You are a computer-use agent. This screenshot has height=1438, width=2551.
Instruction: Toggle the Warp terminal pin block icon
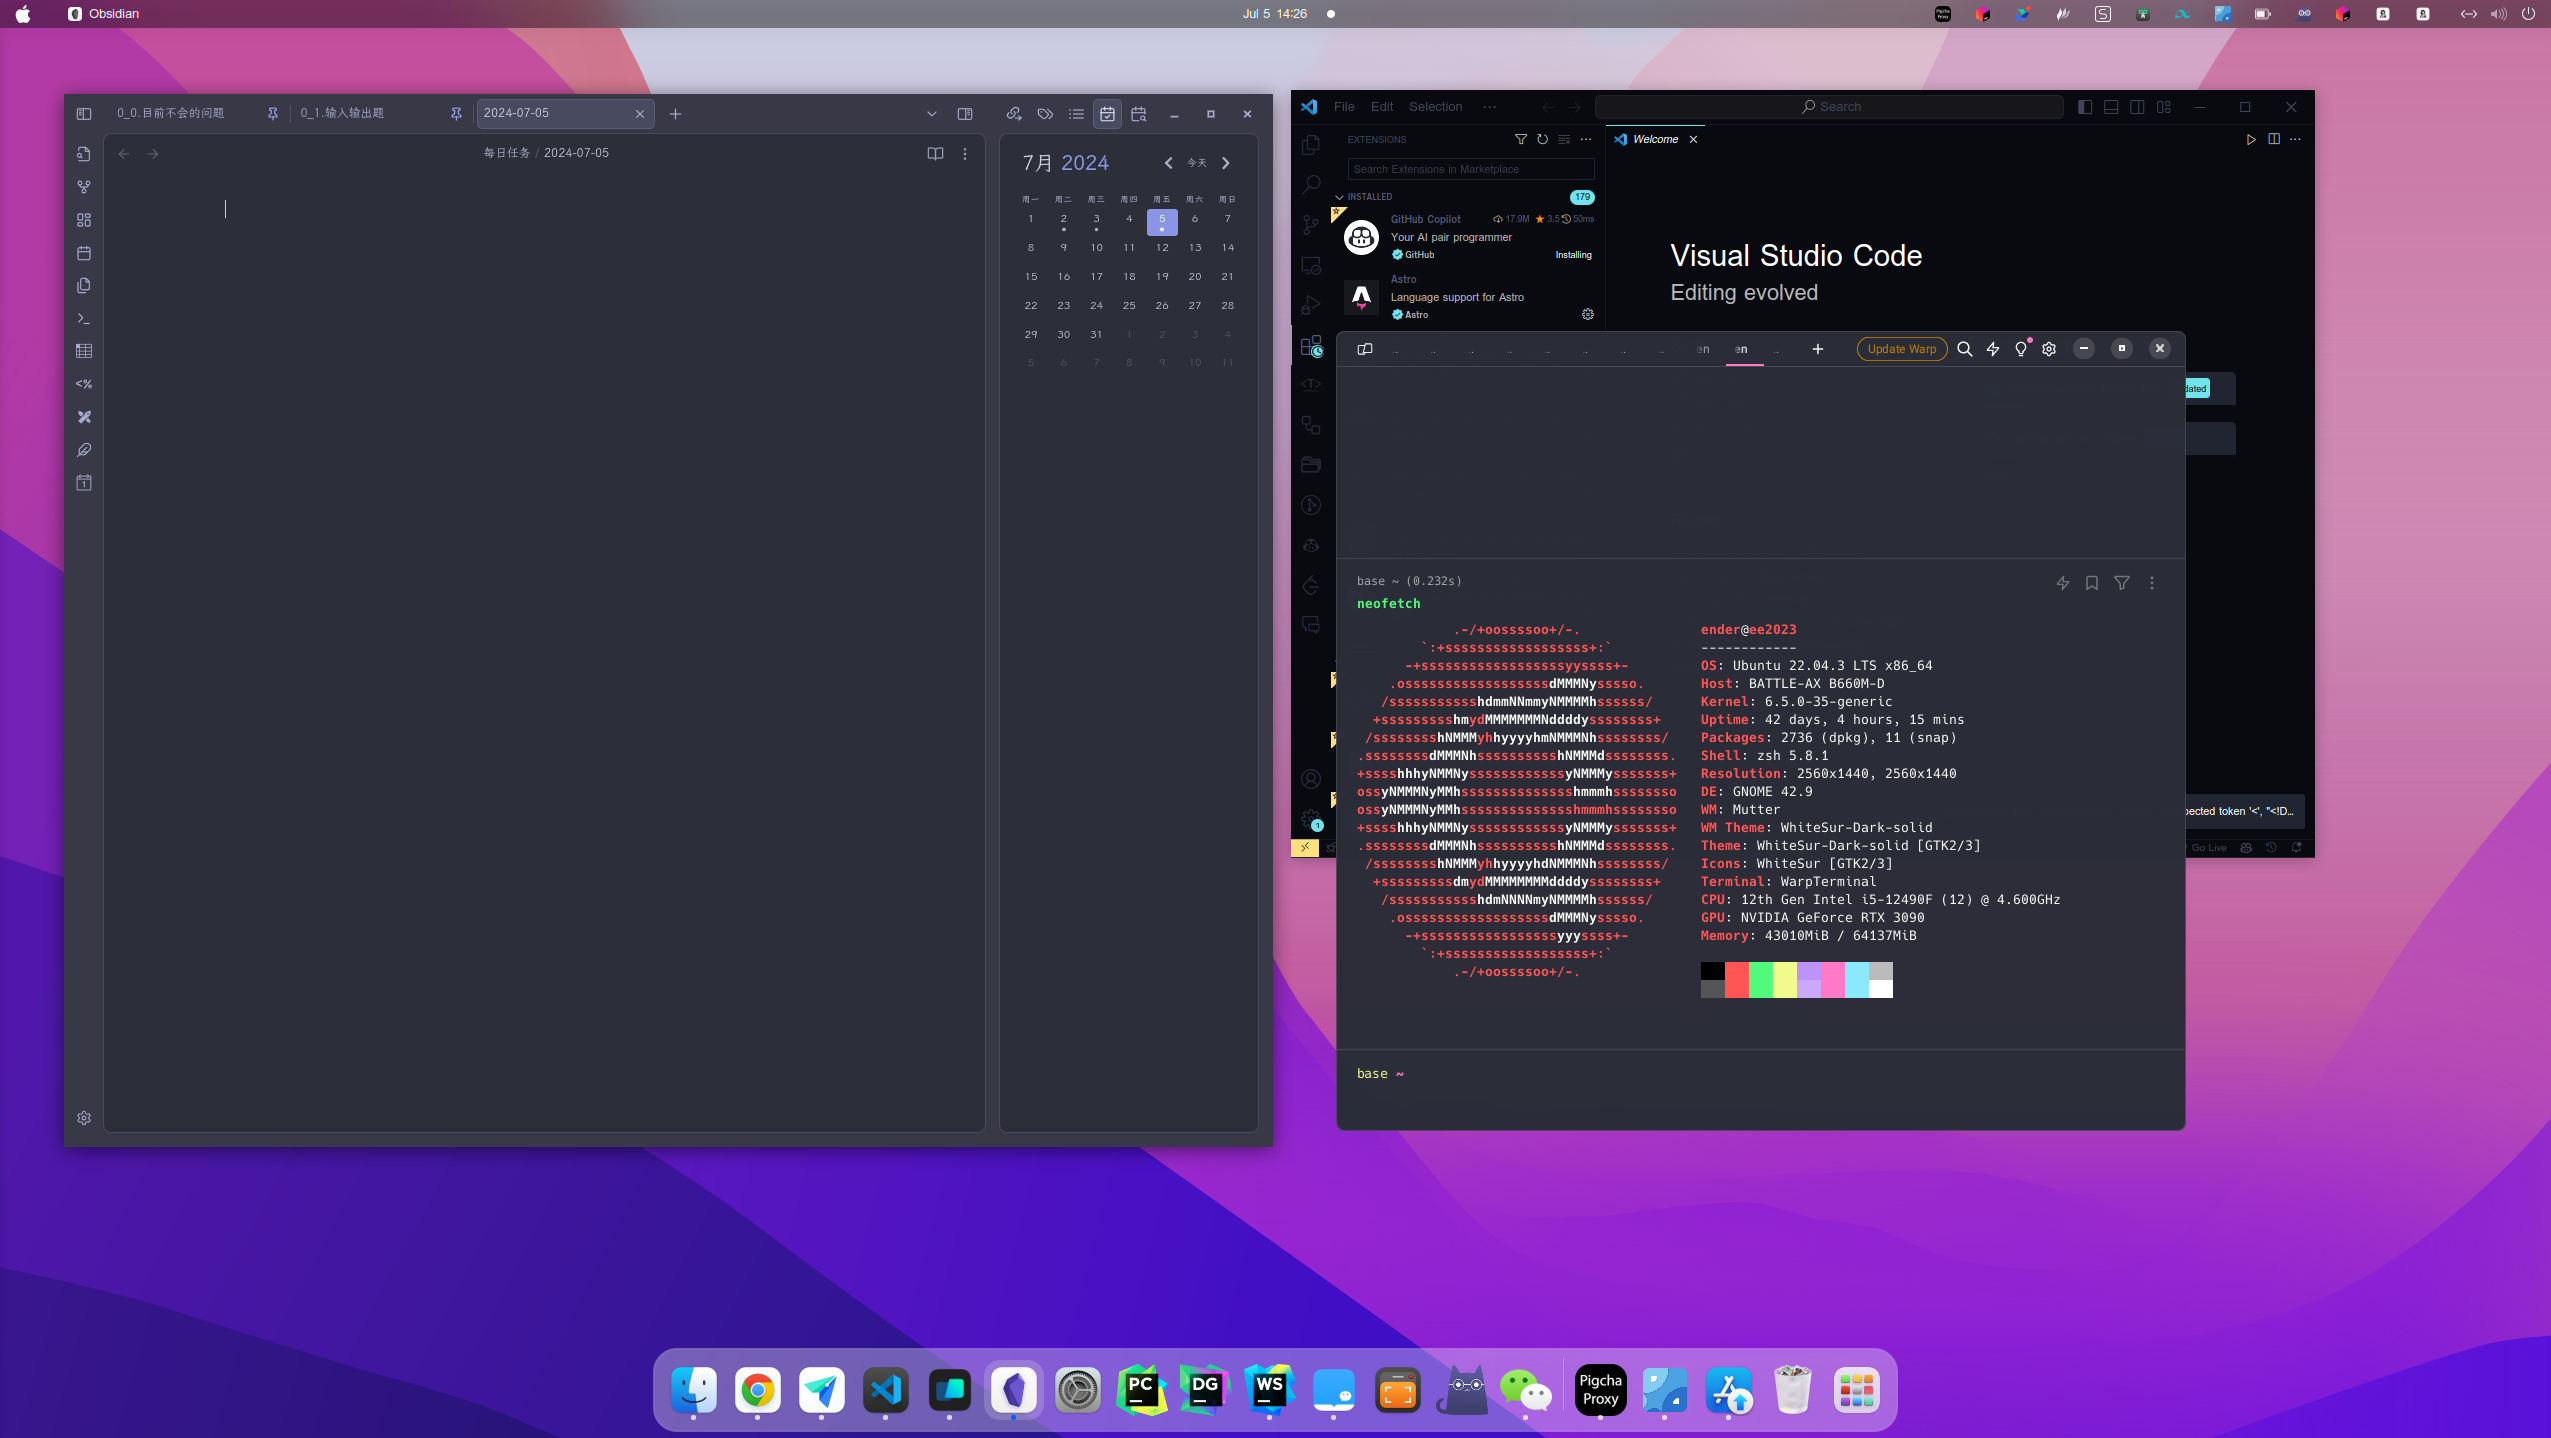point(2092,583)
